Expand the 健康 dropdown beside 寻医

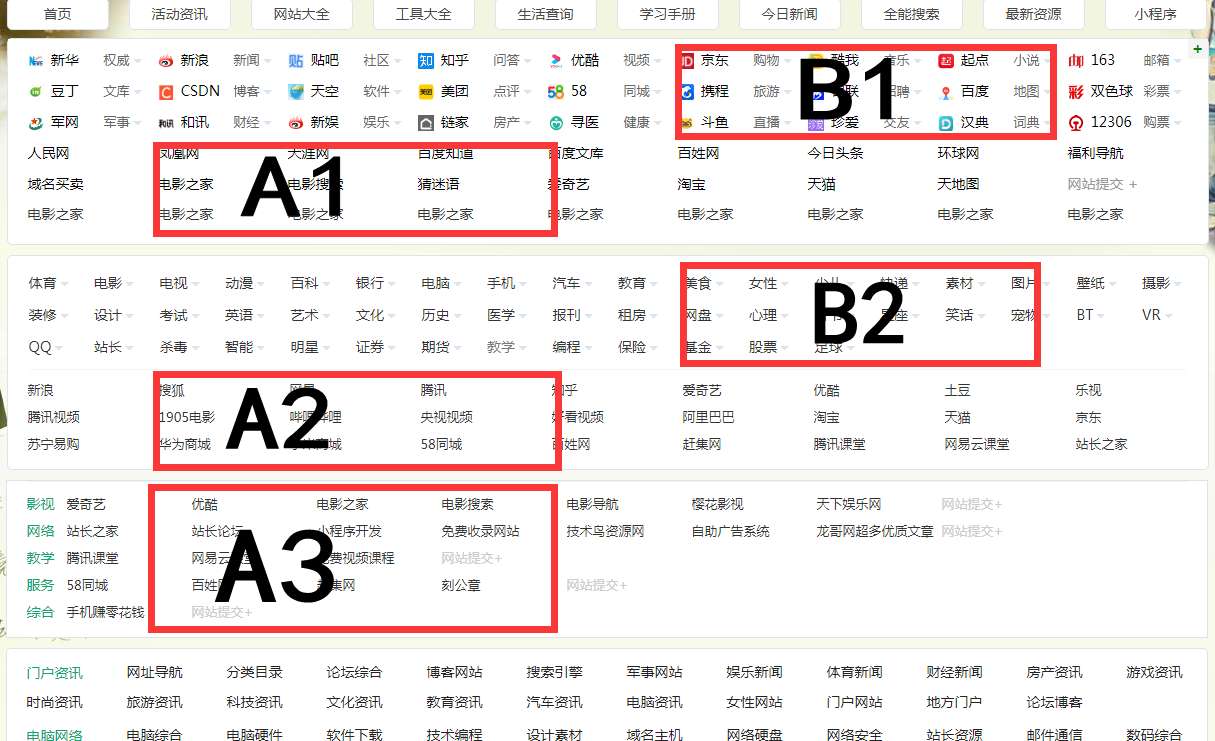[x=641, y=123]
